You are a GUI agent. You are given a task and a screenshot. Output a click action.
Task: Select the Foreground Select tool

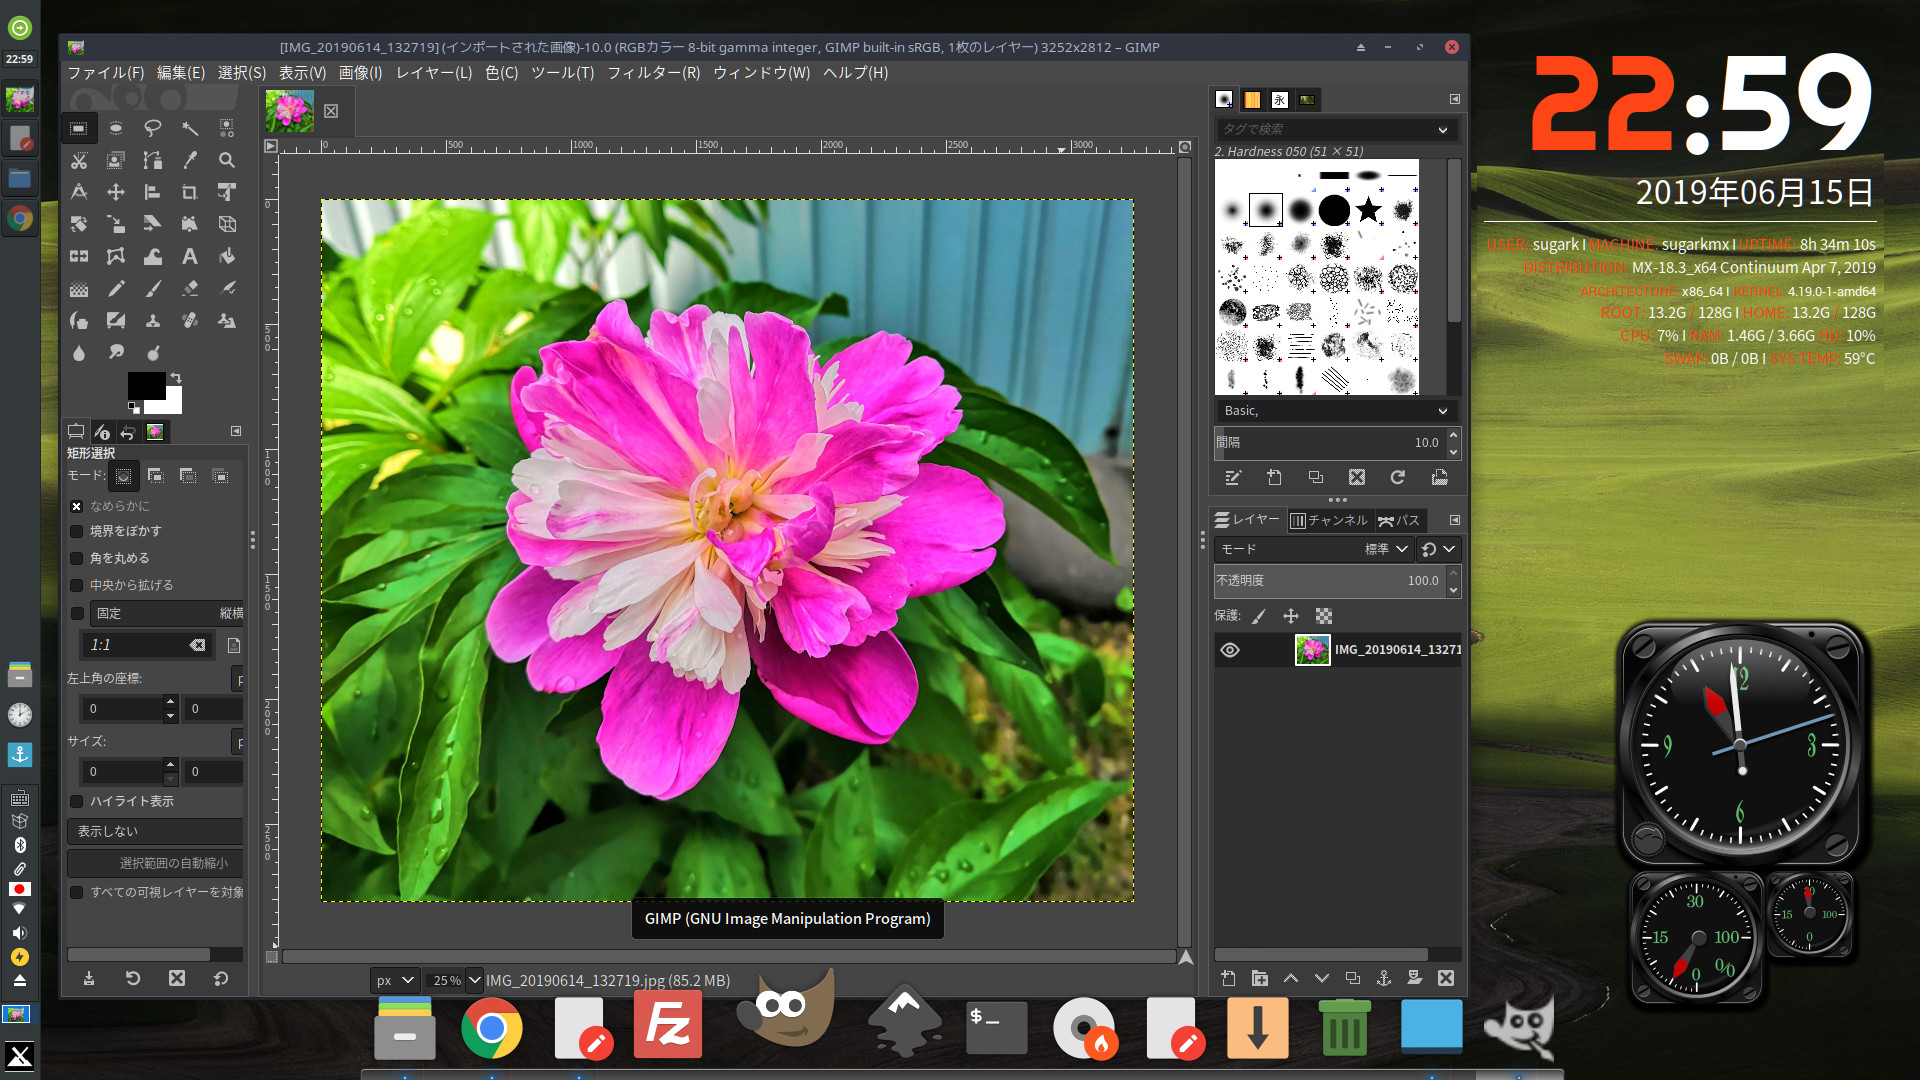(116, 160)
